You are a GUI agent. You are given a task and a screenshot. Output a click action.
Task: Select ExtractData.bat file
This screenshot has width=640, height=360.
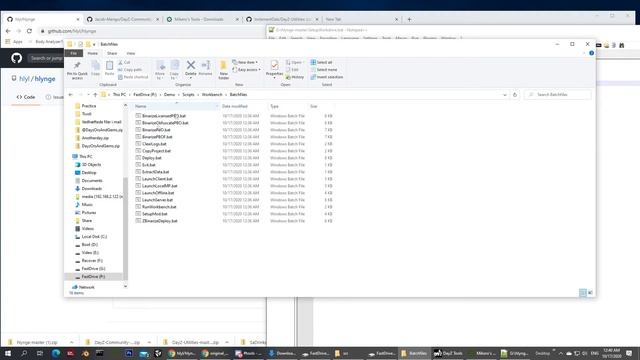[155, 172]
